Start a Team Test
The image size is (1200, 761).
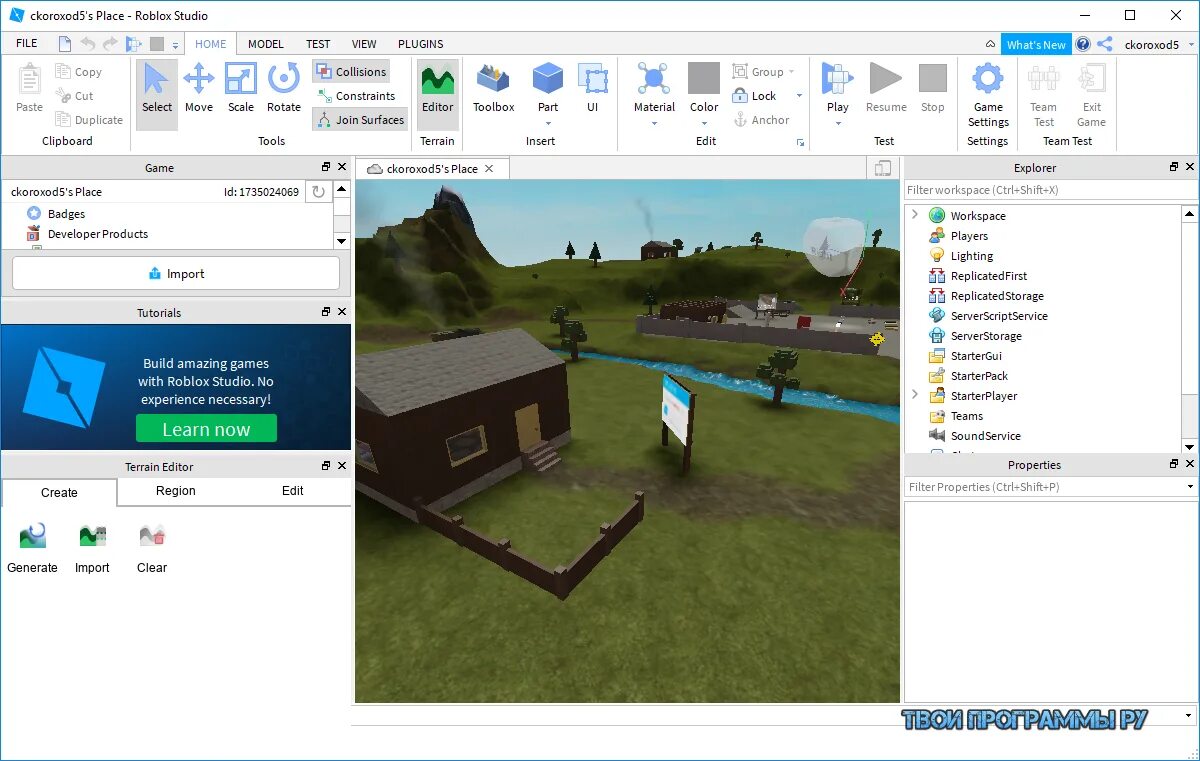pos(1043,95)
